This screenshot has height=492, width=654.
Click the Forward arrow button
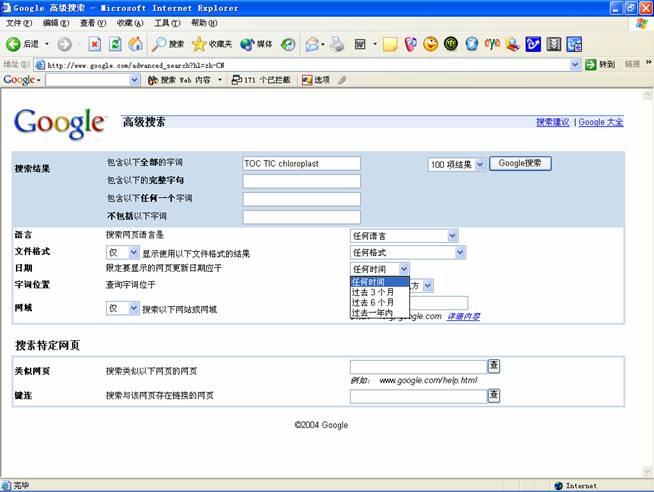[x=64, y=44]
